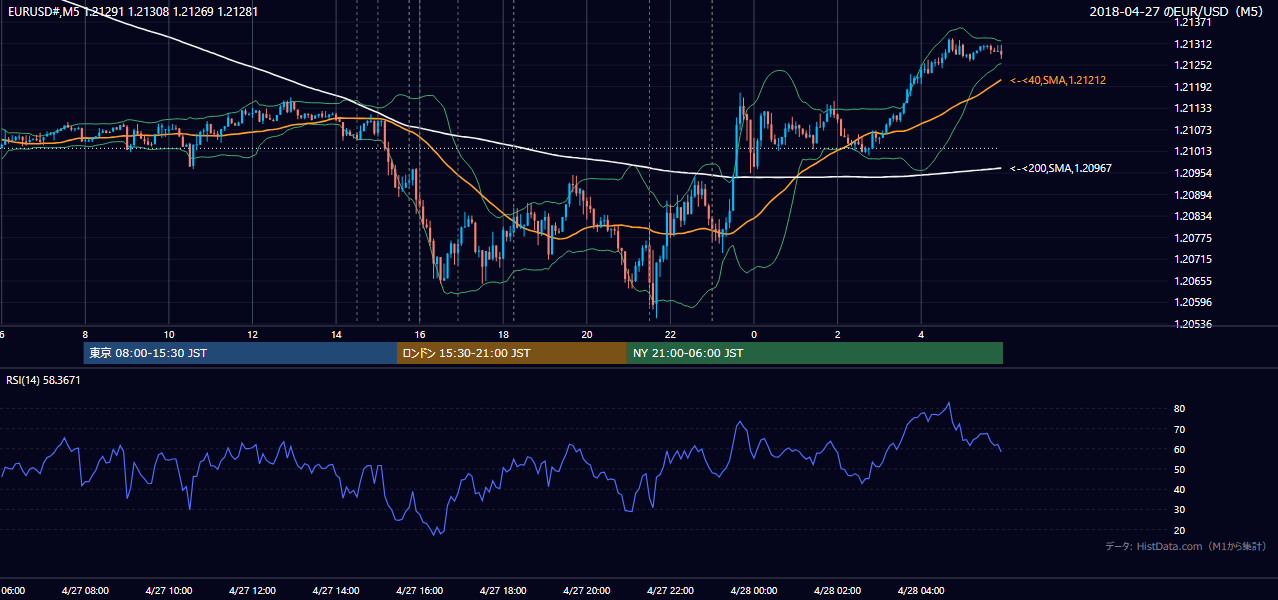
Task: Click price axis value 1.20954
Action: [x=1194, y=173]
